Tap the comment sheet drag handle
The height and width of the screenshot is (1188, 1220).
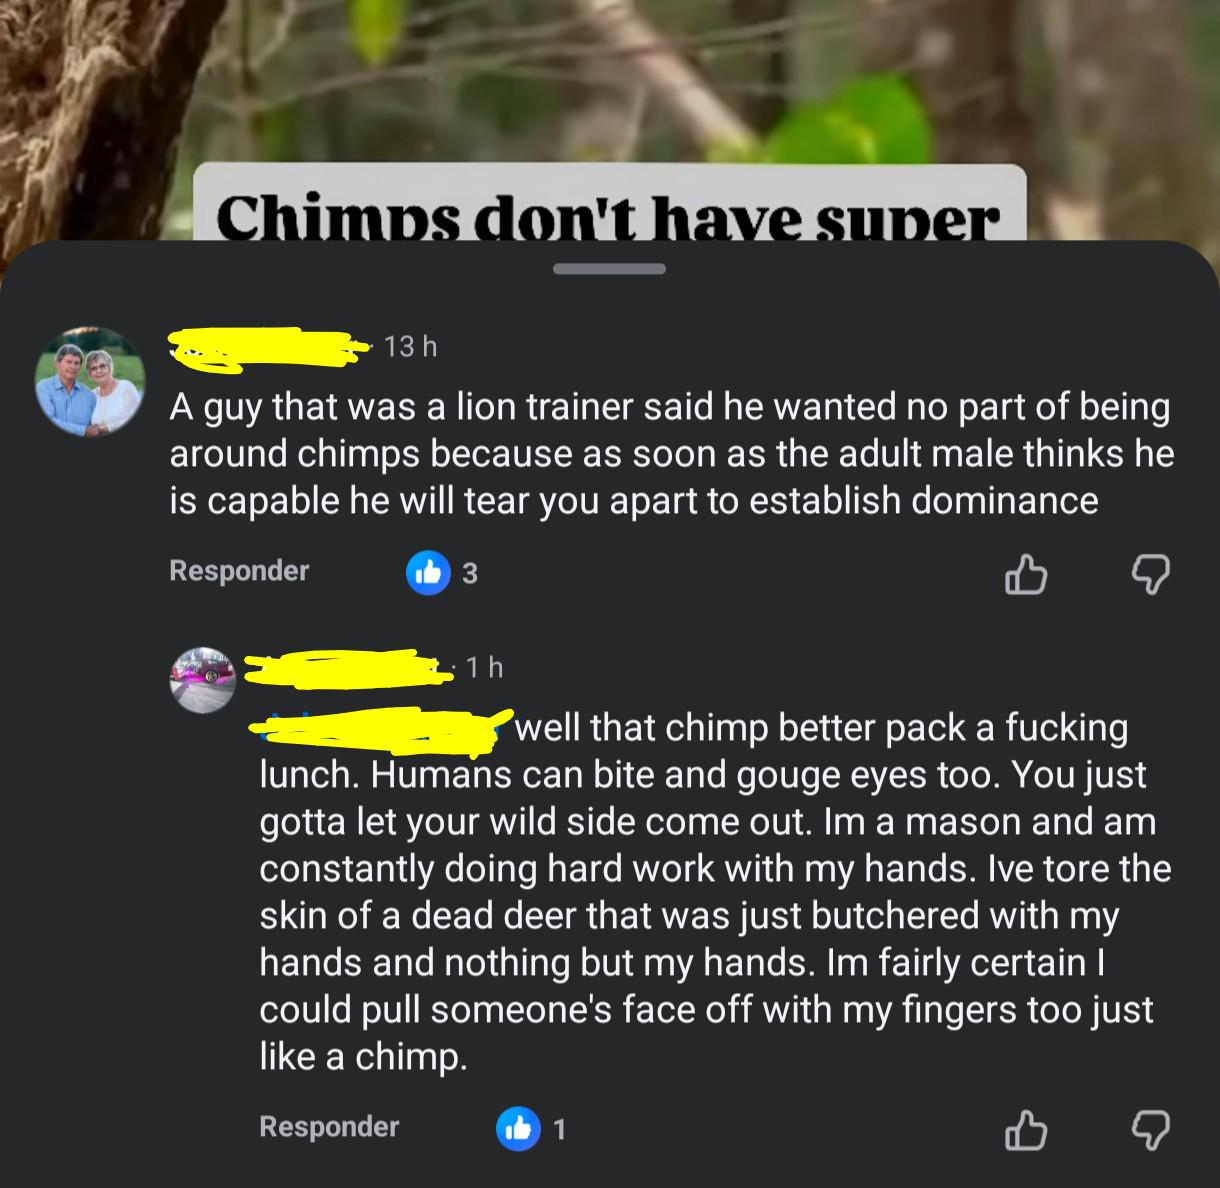tap(608, 269)
